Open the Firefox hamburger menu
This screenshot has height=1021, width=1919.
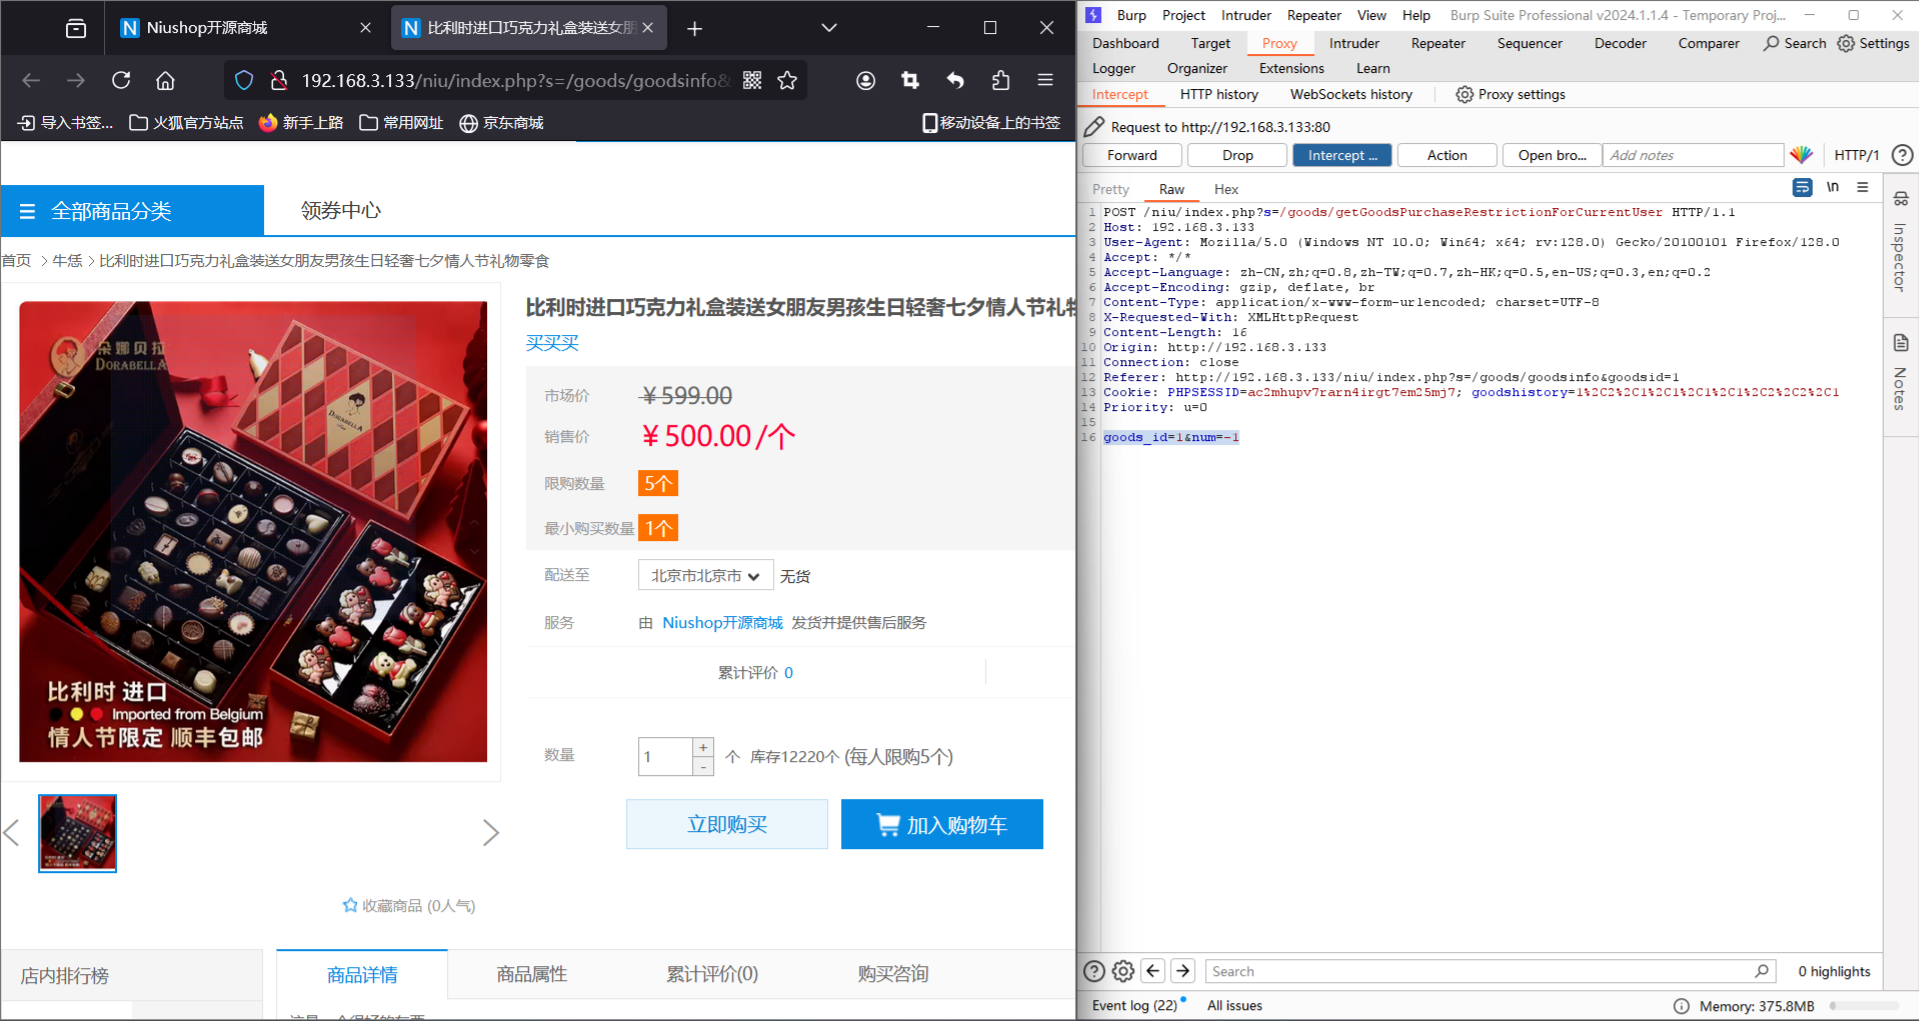click(x=1046, y=80)
